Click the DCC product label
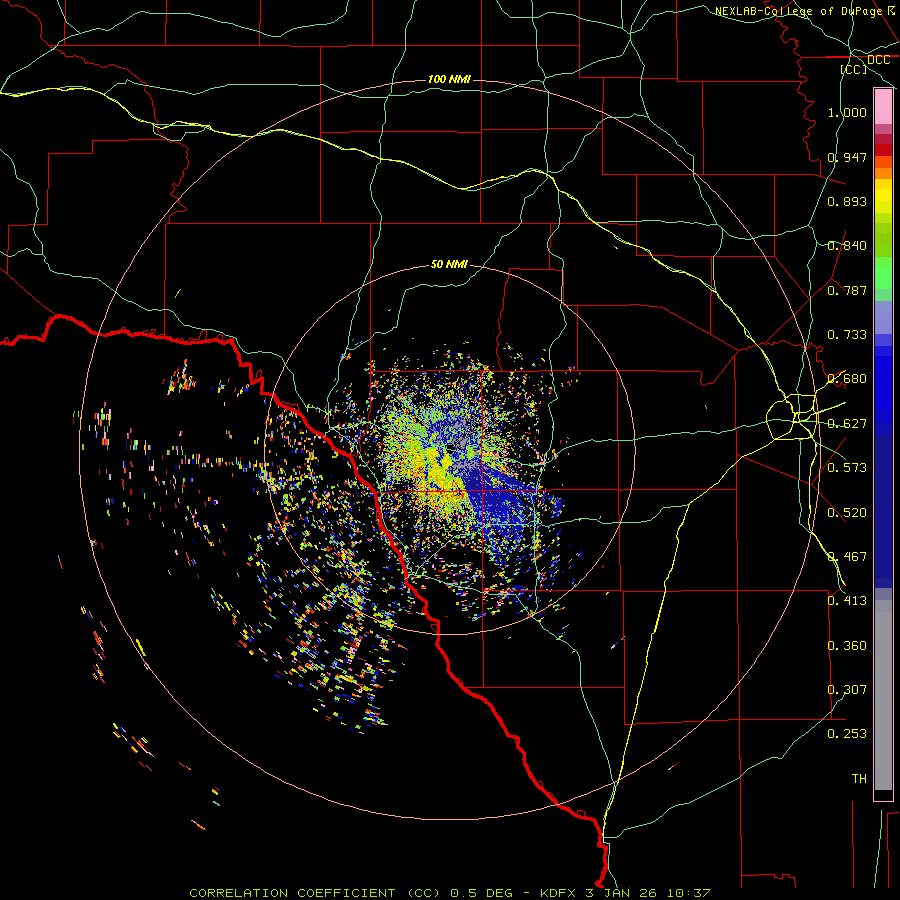This screenshot has height=900, width=900. point(878,60)
